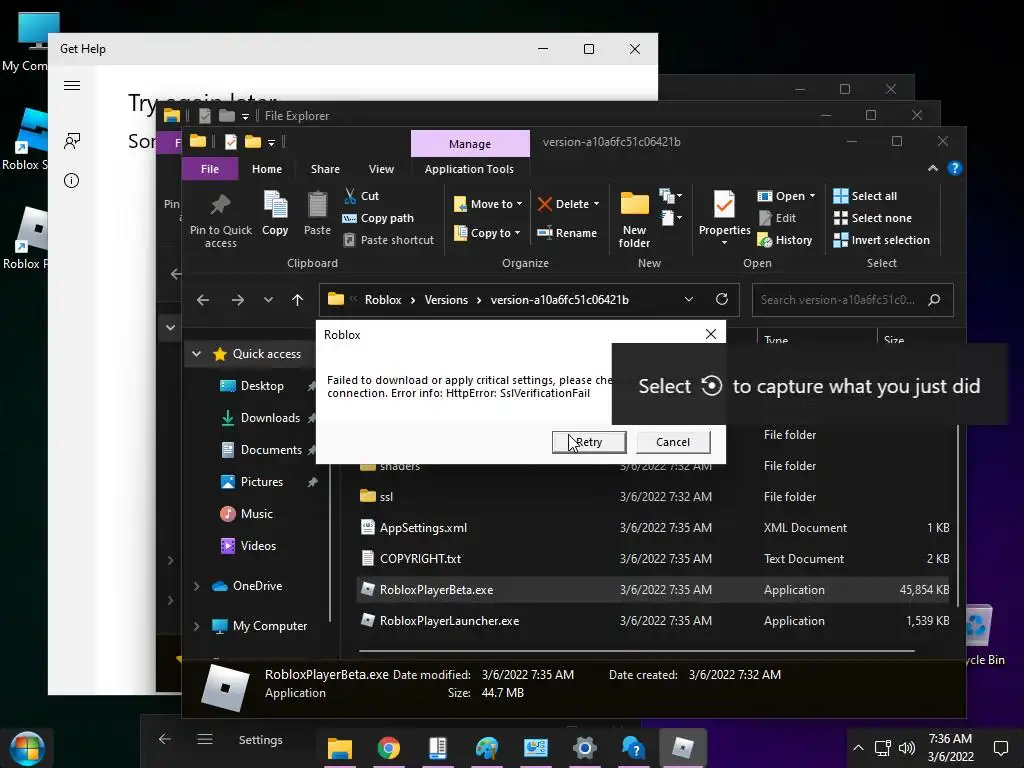Create a New folder from the ribbon
The height and width of the screenshot is (768, 1024).
(x=634, y=219)
